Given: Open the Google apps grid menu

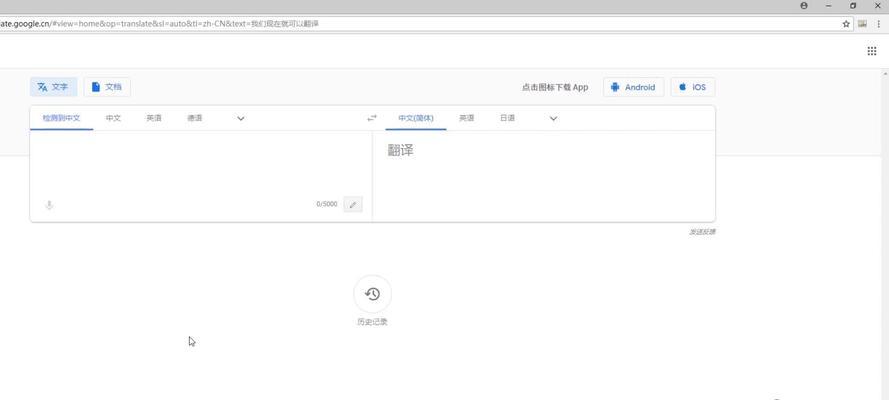Looking at the screenshot, I should 872,51.
